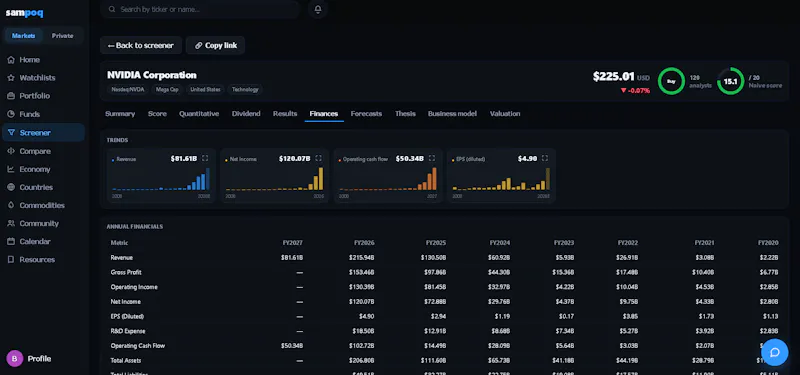Open Profile avatar

coord(15,359)
